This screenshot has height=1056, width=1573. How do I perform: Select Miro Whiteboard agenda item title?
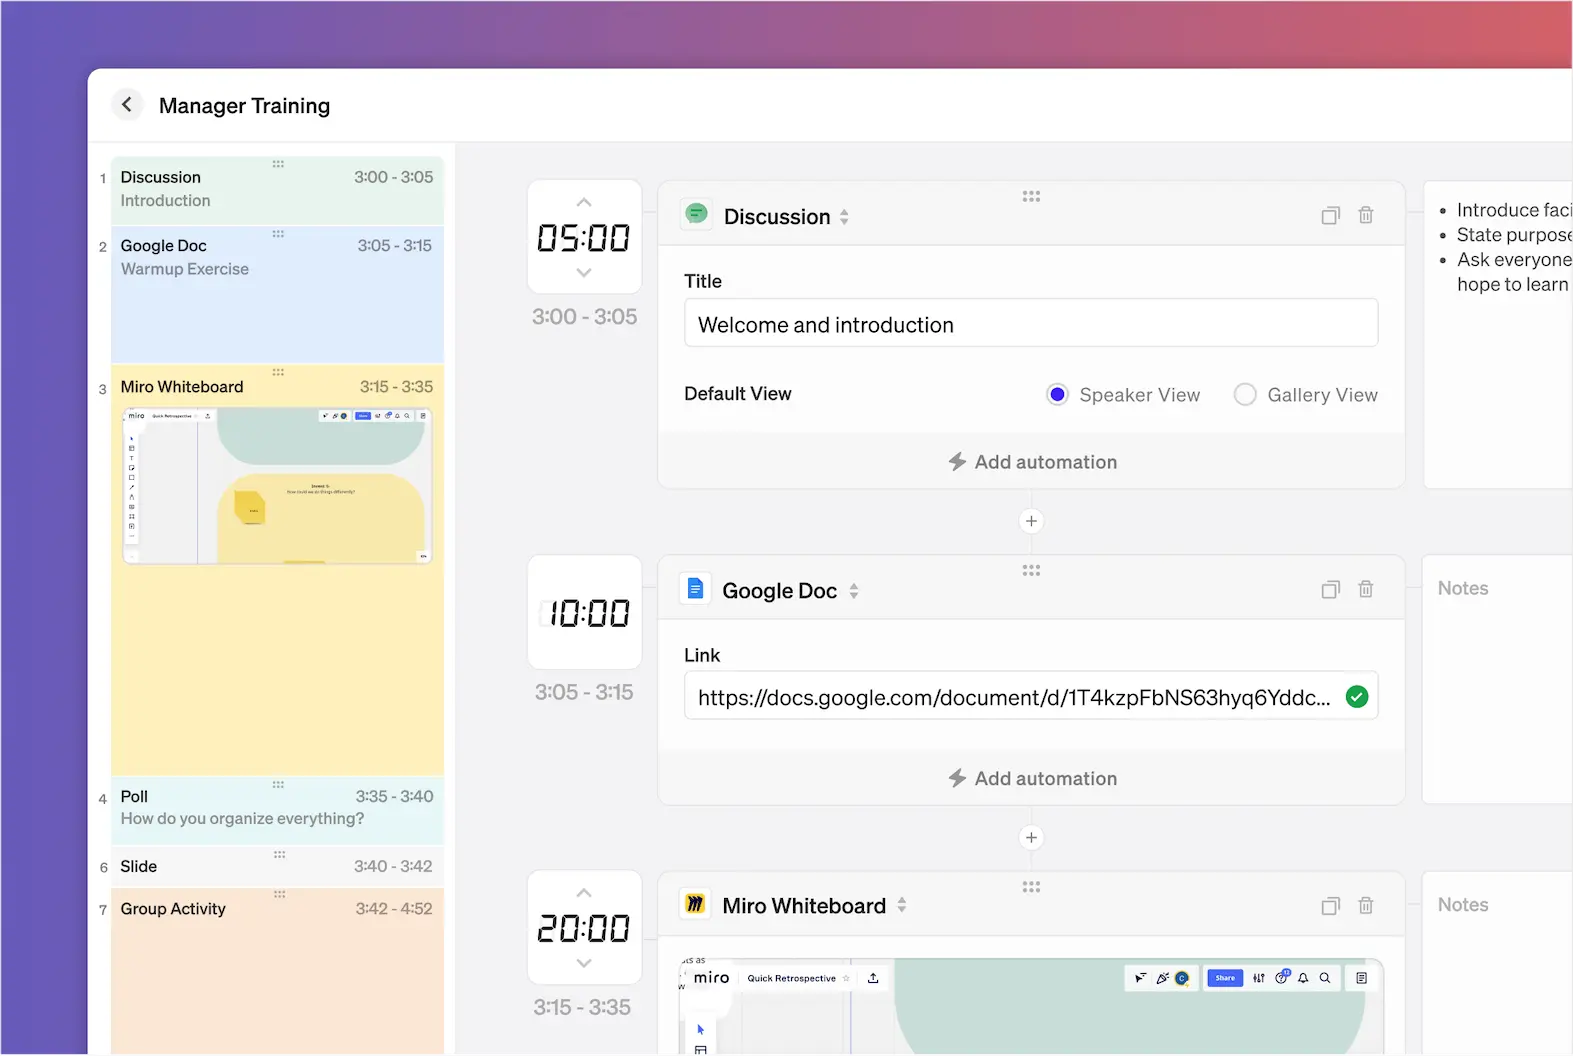tap(182, 387)
